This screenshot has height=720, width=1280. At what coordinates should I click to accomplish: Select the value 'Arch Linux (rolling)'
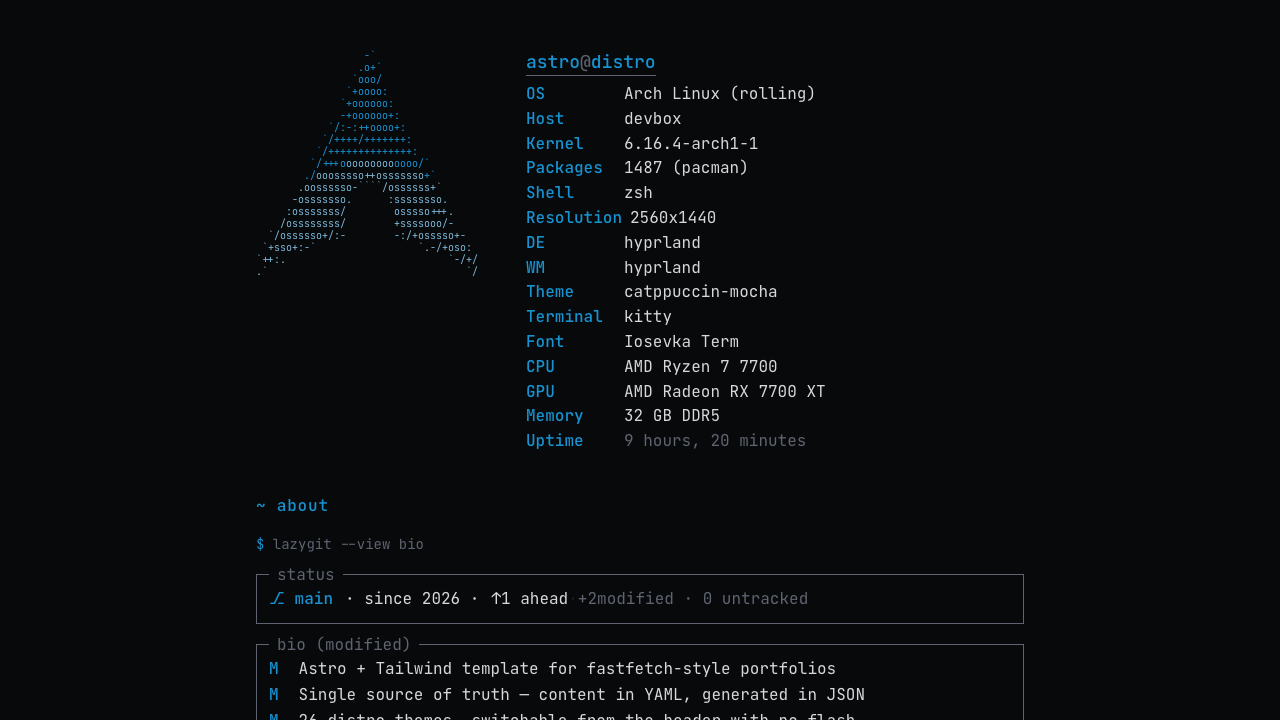point(720,94)
